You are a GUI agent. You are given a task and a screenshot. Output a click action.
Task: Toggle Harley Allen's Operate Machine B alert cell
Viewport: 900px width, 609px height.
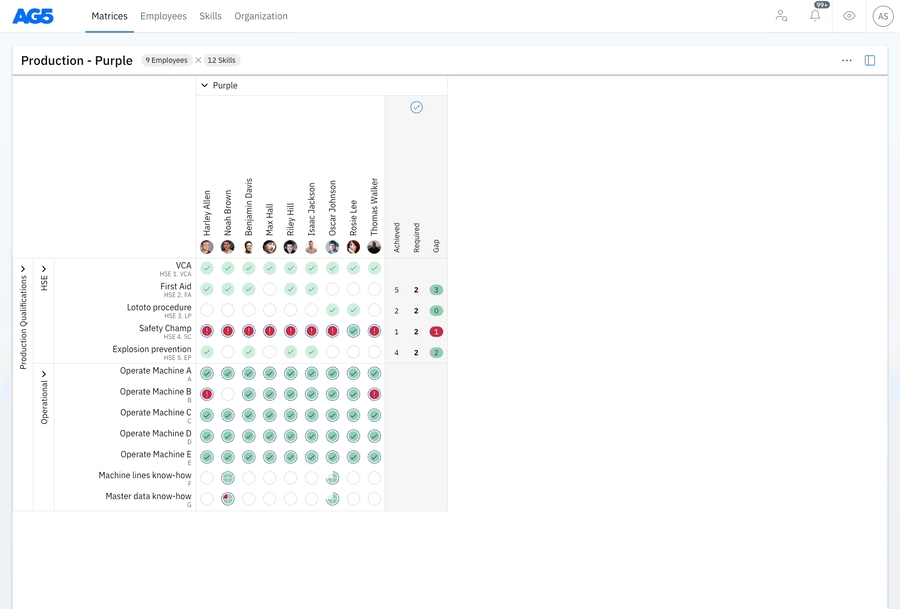click(x=207, y=394)
